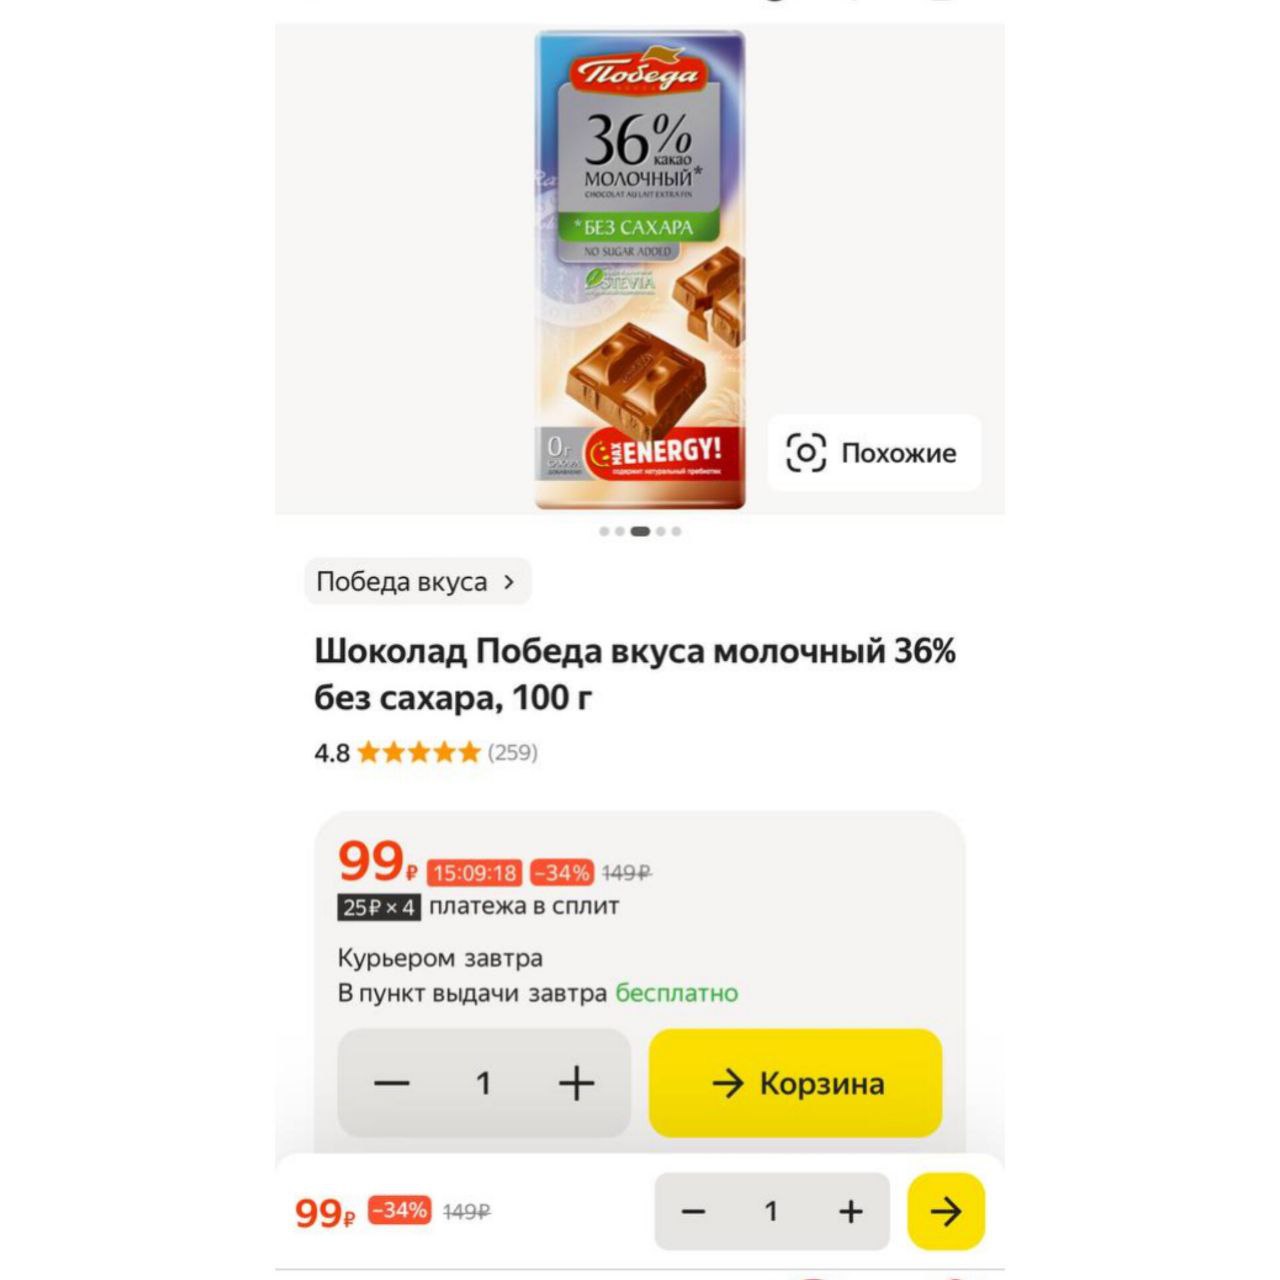Select the chocolate bar product image

coord(640,269)
